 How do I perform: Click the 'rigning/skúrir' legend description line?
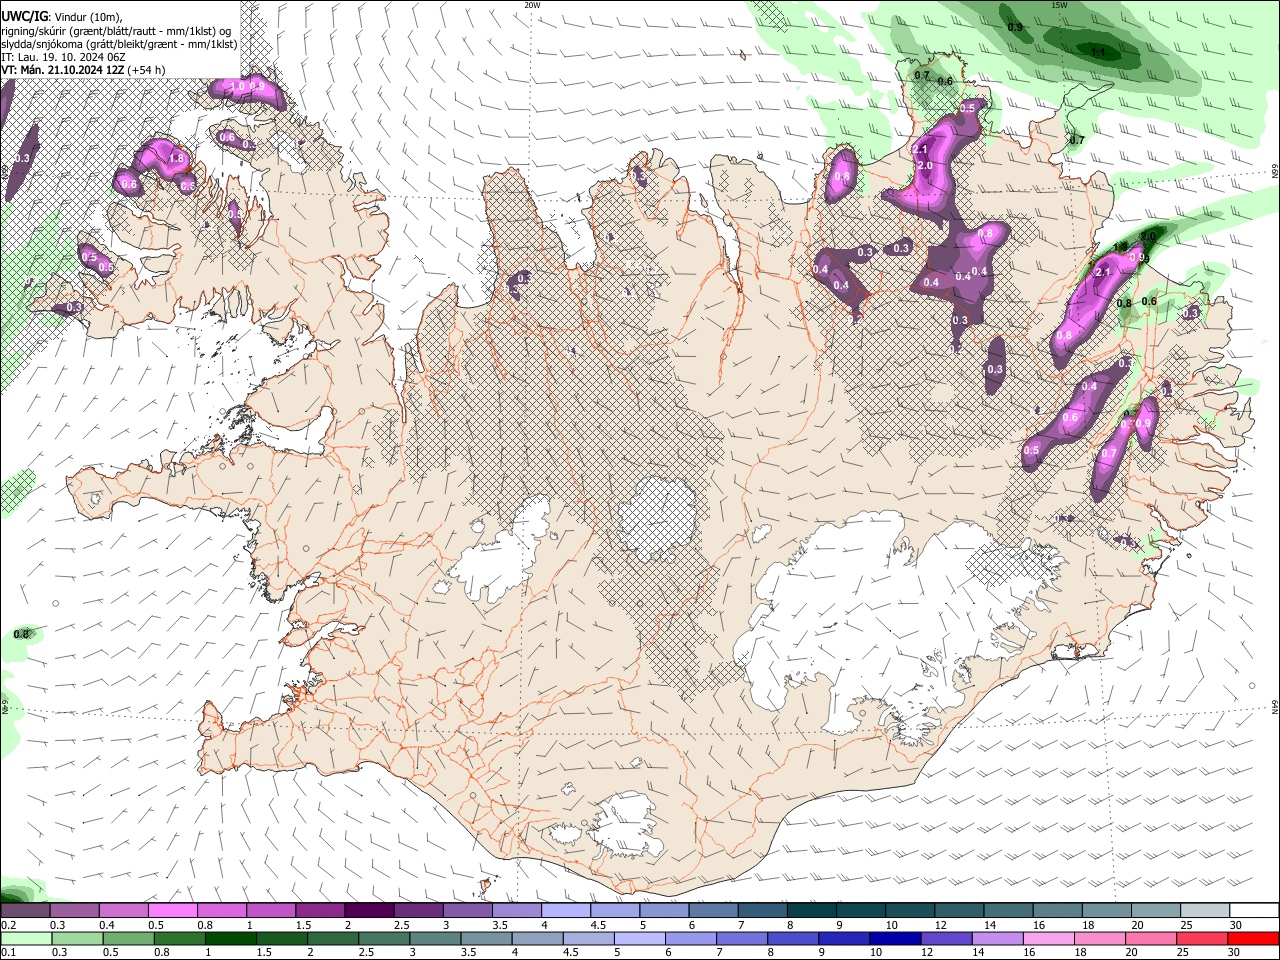[116, 31]
